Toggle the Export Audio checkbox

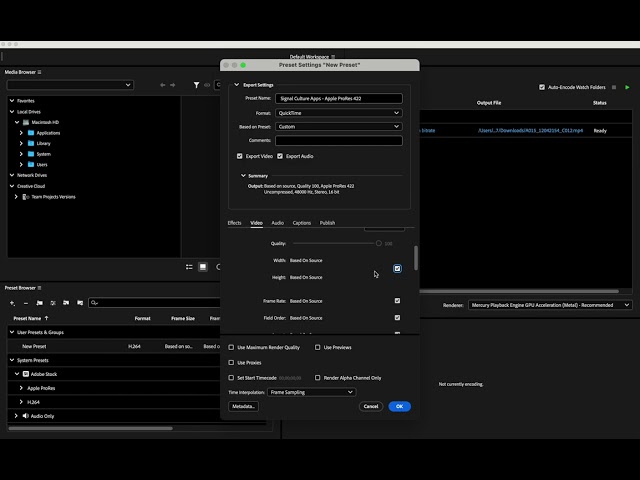coord(280,156)
